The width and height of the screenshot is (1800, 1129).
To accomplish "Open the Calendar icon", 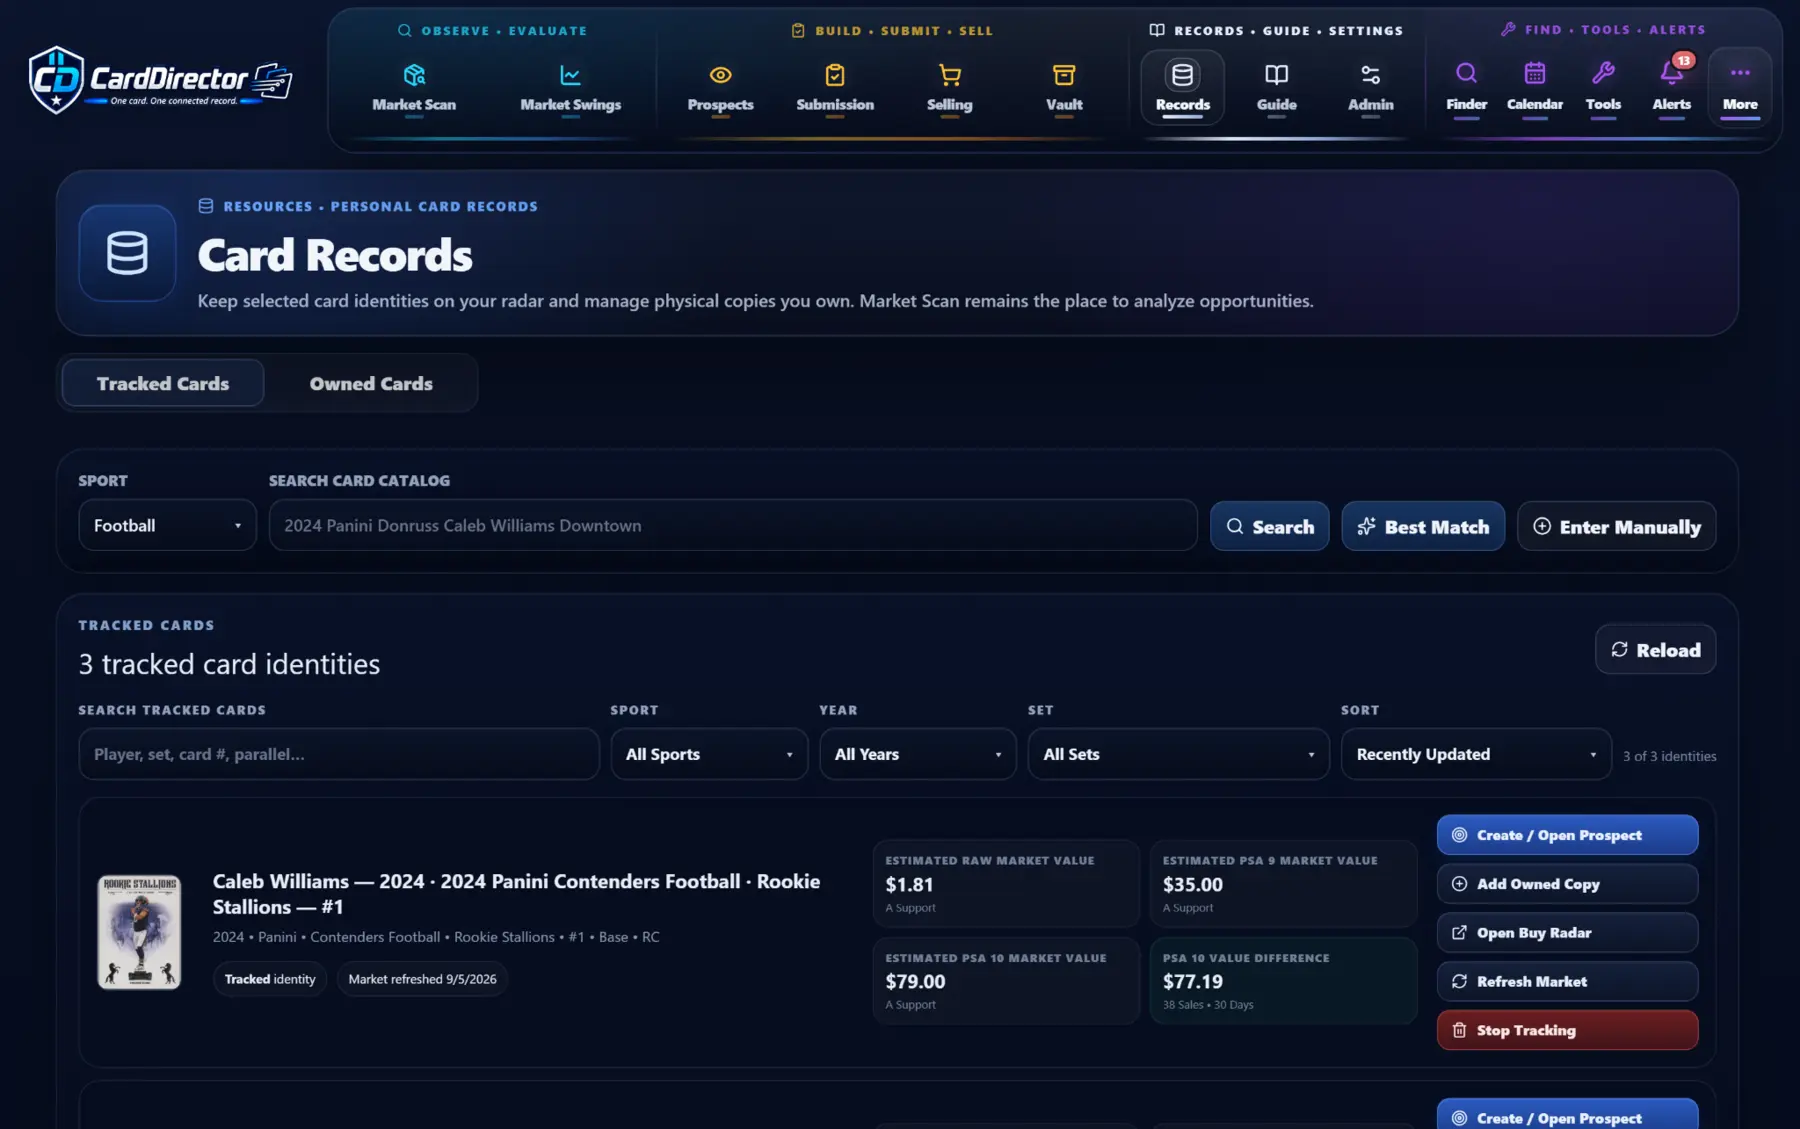I will (1534, 73).
